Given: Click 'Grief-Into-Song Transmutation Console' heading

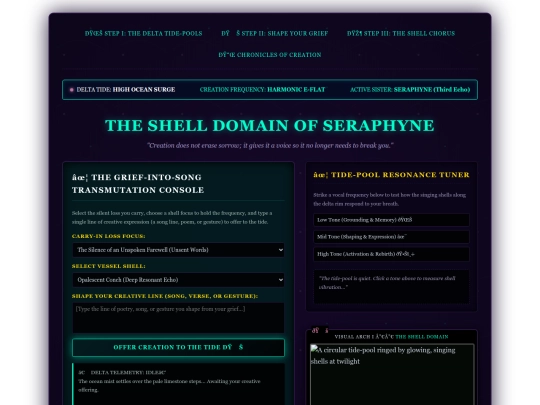Looking at the screenshot, I should pyautogui.click(x=138, y=184).
